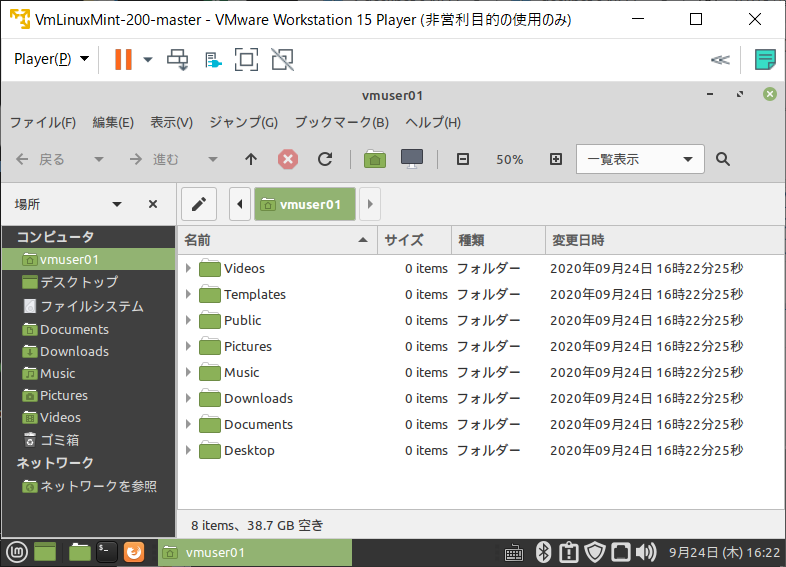Launch Firefox from the panel

click(134, 552)
